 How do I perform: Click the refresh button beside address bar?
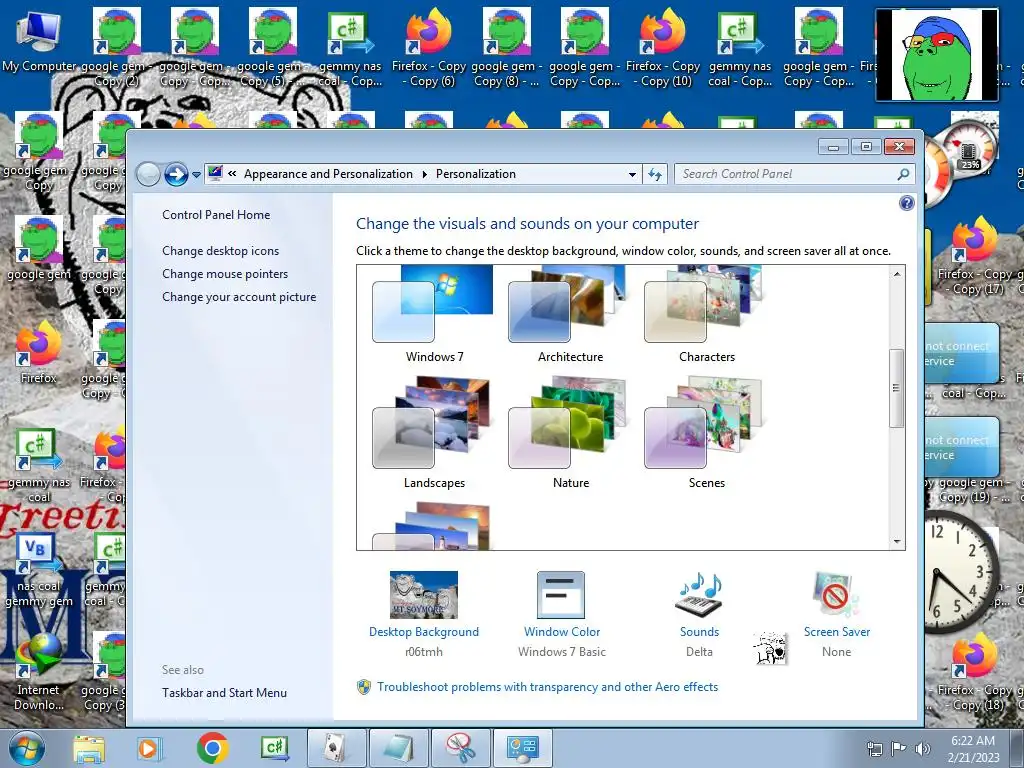tap(655, 174)
